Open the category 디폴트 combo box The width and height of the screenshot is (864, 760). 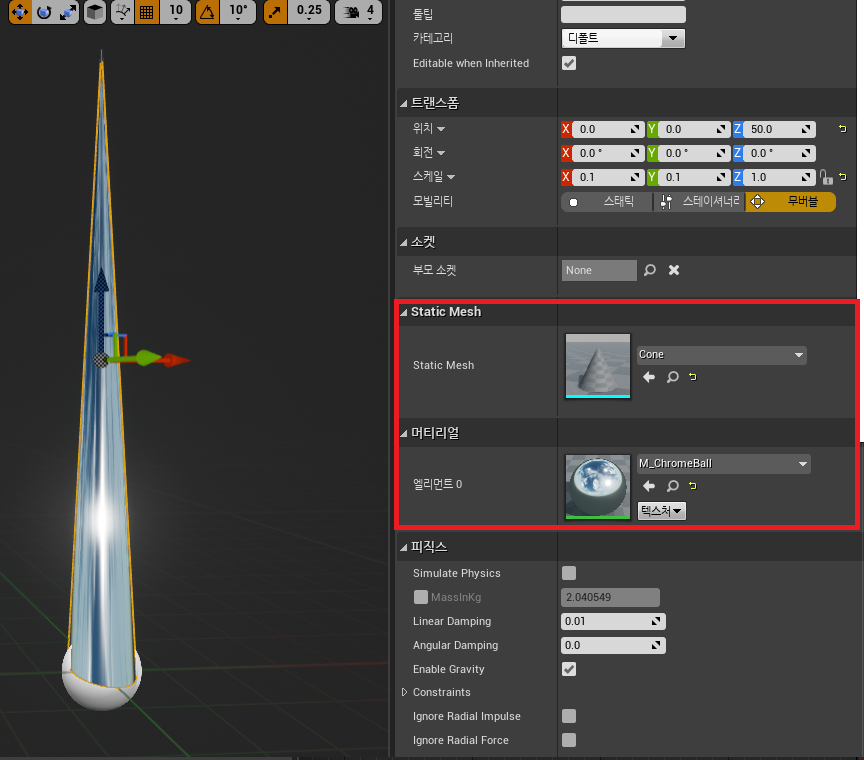pos(623,38)
